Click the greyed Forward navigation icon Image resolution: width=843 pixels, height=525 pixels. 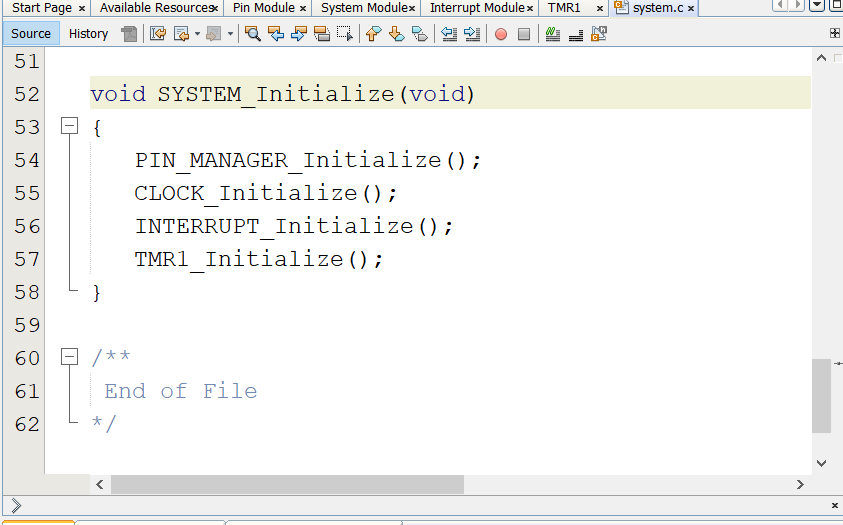(x=213, y=34)
